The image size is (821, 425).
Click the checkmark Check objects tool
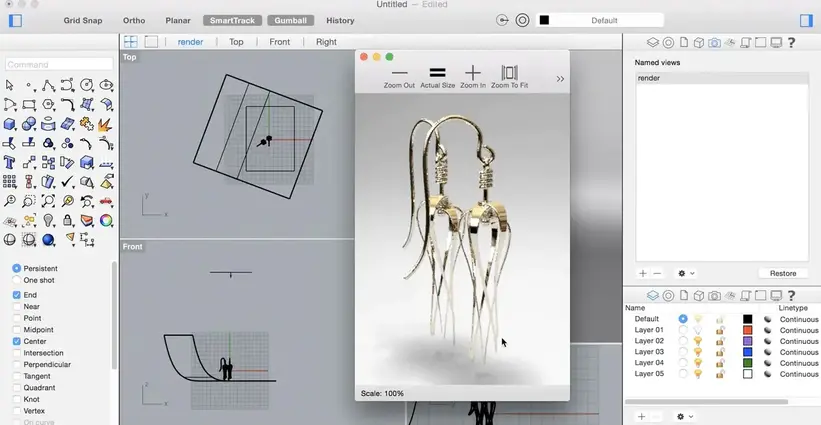click(68, 182)
